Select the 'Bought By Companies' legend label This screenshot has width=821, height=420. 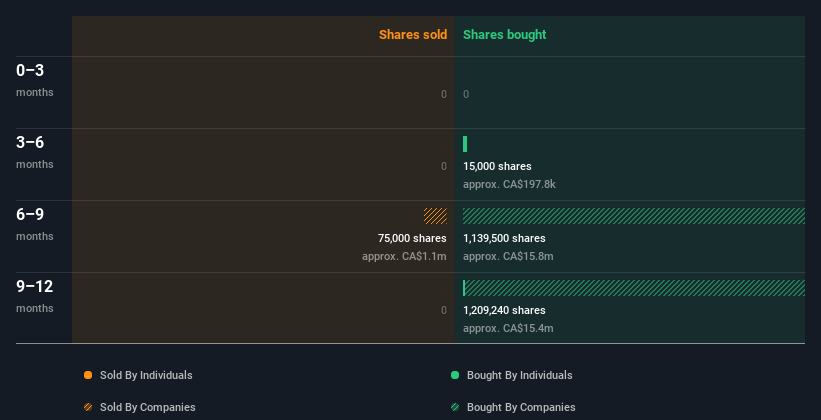(x=521, y=407)
